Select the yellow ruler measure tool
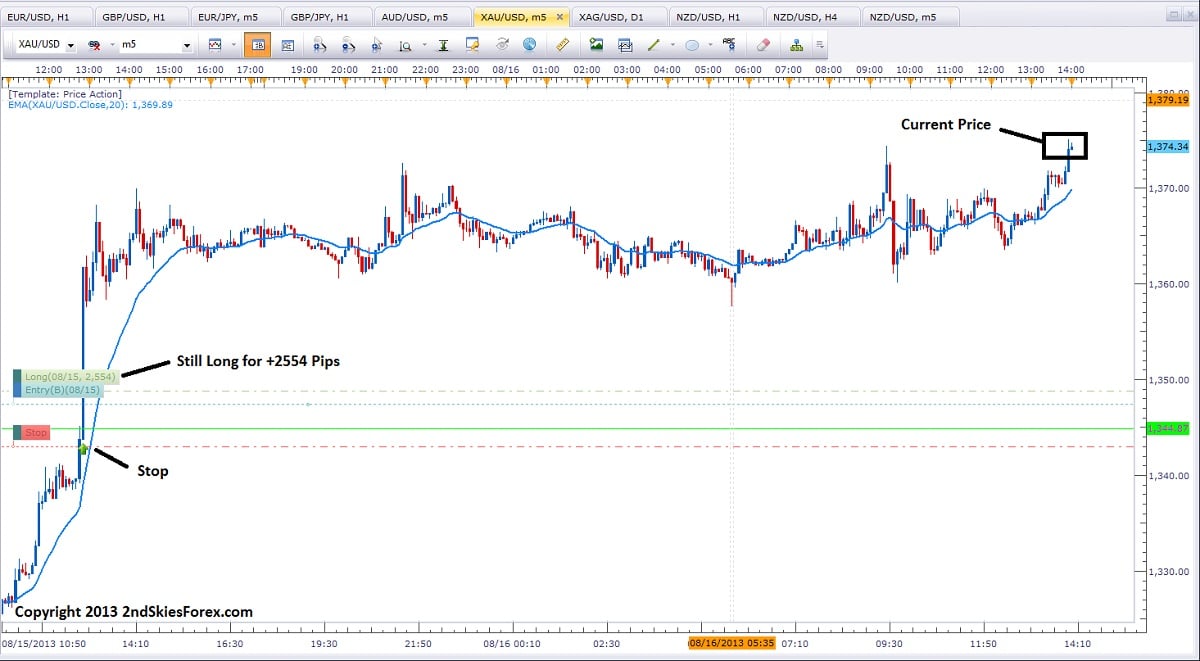Screen dimensions: 1200x661 tap(562, 45)
